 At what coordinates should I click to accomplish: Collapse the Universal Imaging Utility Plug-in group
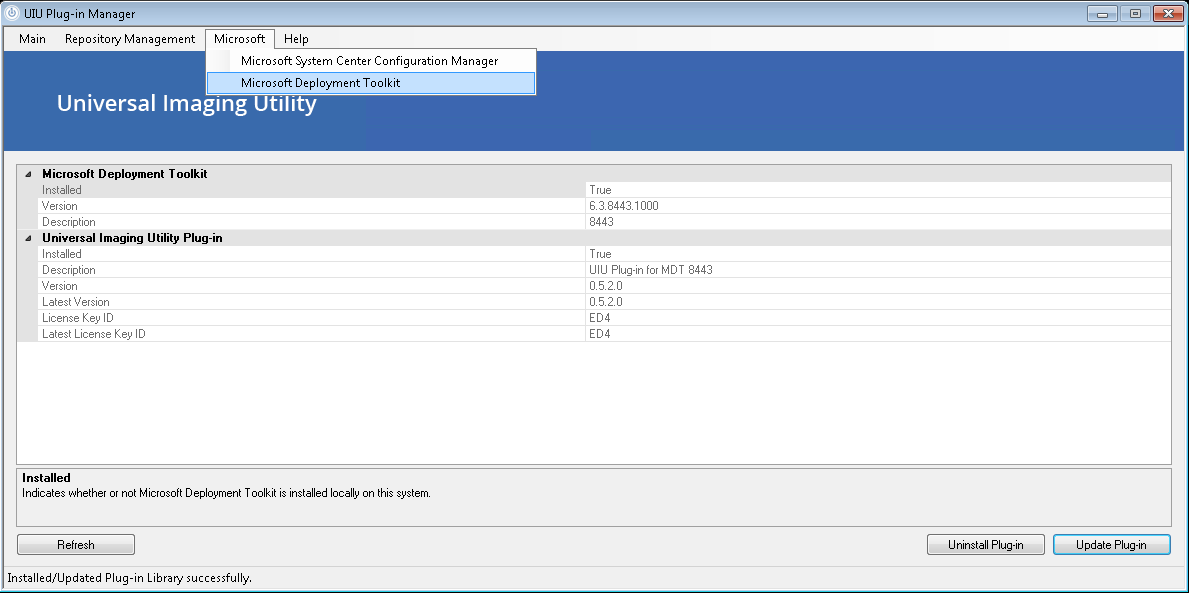coord(28,238)
